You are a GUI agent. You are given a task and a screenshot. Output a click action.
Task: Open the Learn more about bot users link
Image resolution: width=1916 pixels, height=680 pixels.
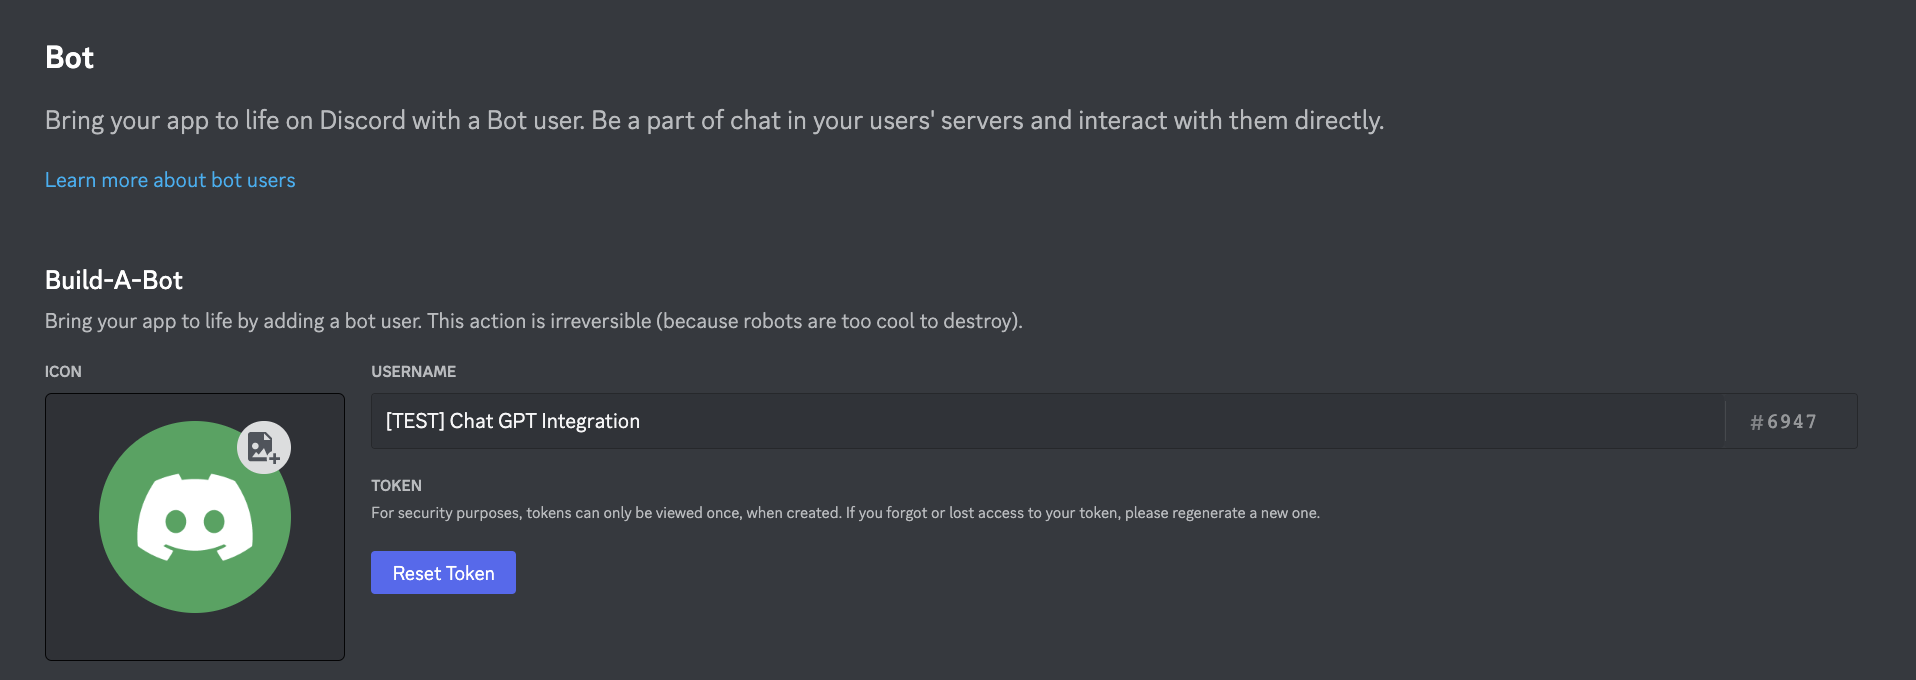(170, 180)
